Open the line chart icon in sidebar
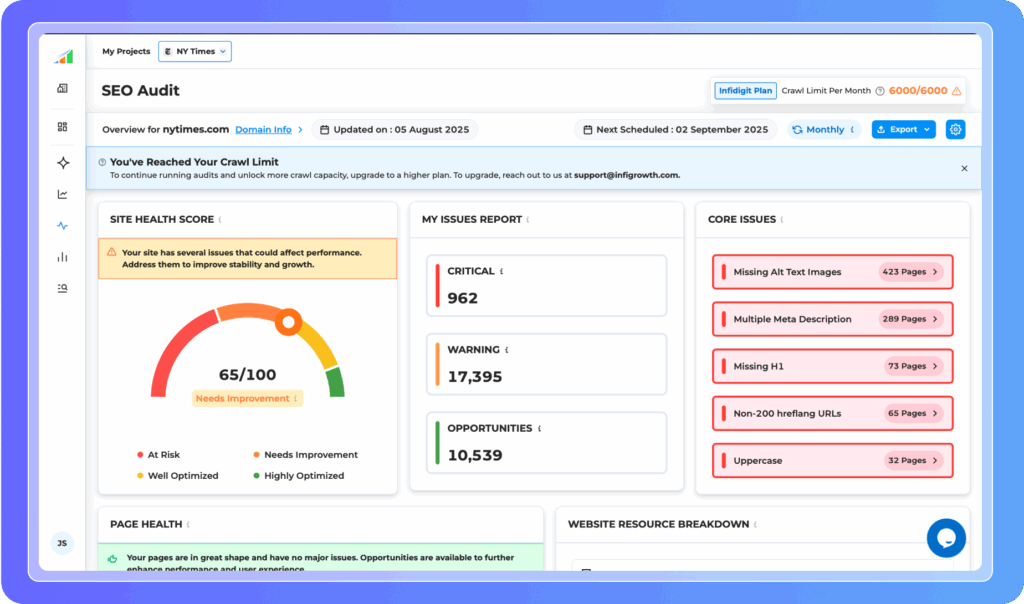 (x=63, y=194)
